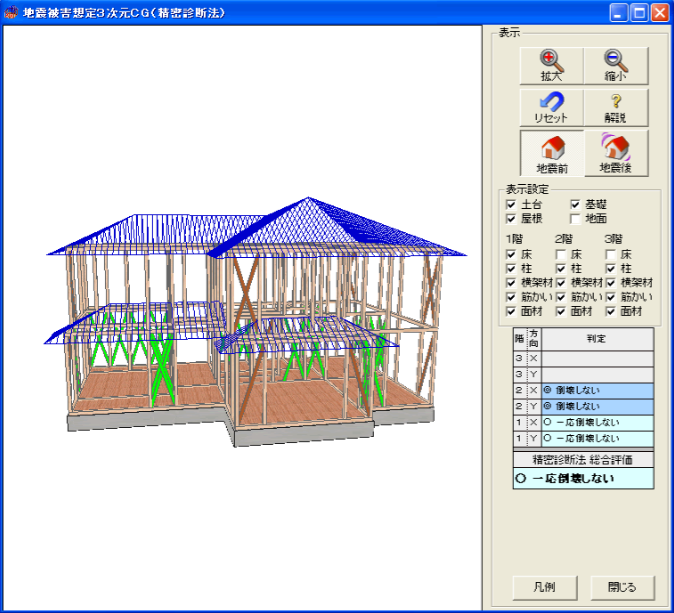674x613 pixels.
Task: Uncheck the 屋根 roof checkbox
Action: click(511, 219)
